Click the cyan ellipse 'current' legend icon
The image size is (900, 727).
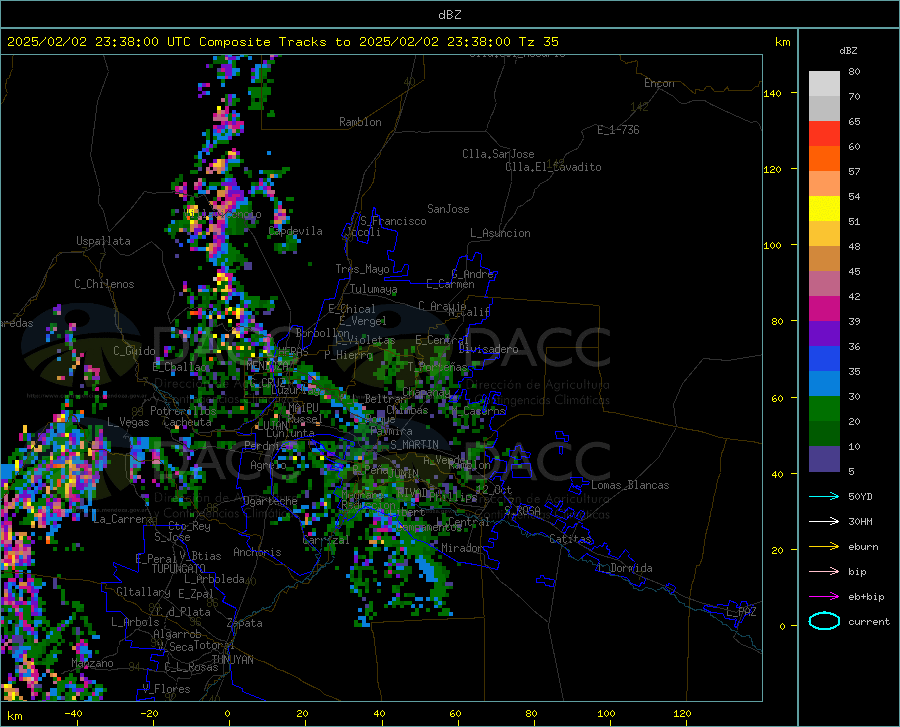[x=824, y=621]
